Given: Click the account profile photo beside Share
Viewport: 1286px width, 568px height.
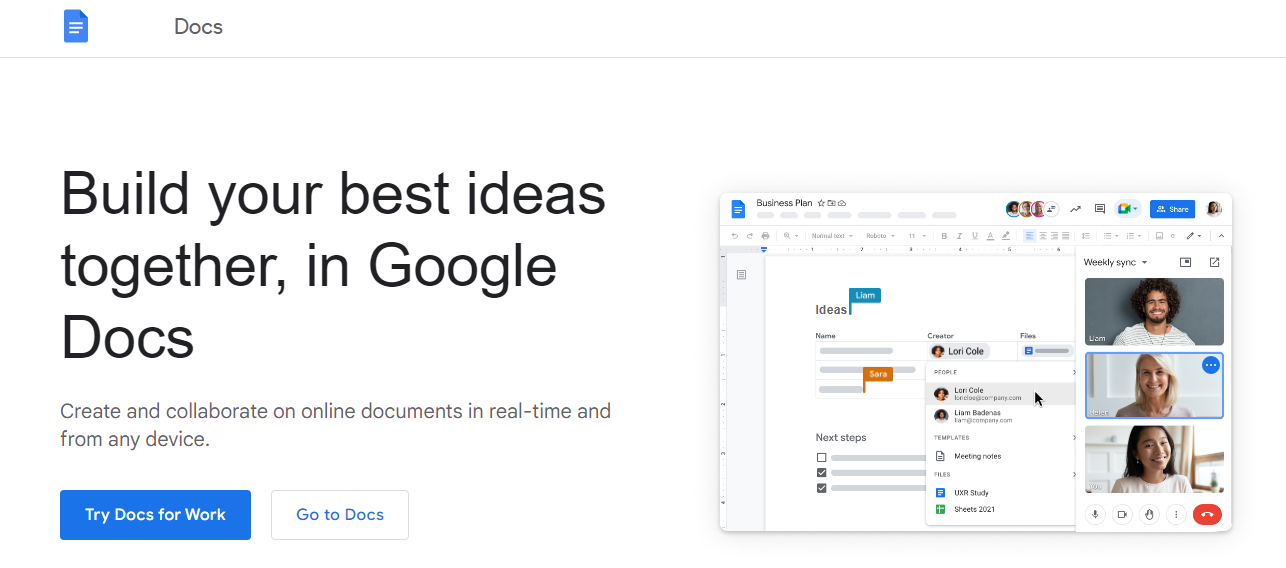Looking at the screenshot, I should click(x=1214, y=209).
